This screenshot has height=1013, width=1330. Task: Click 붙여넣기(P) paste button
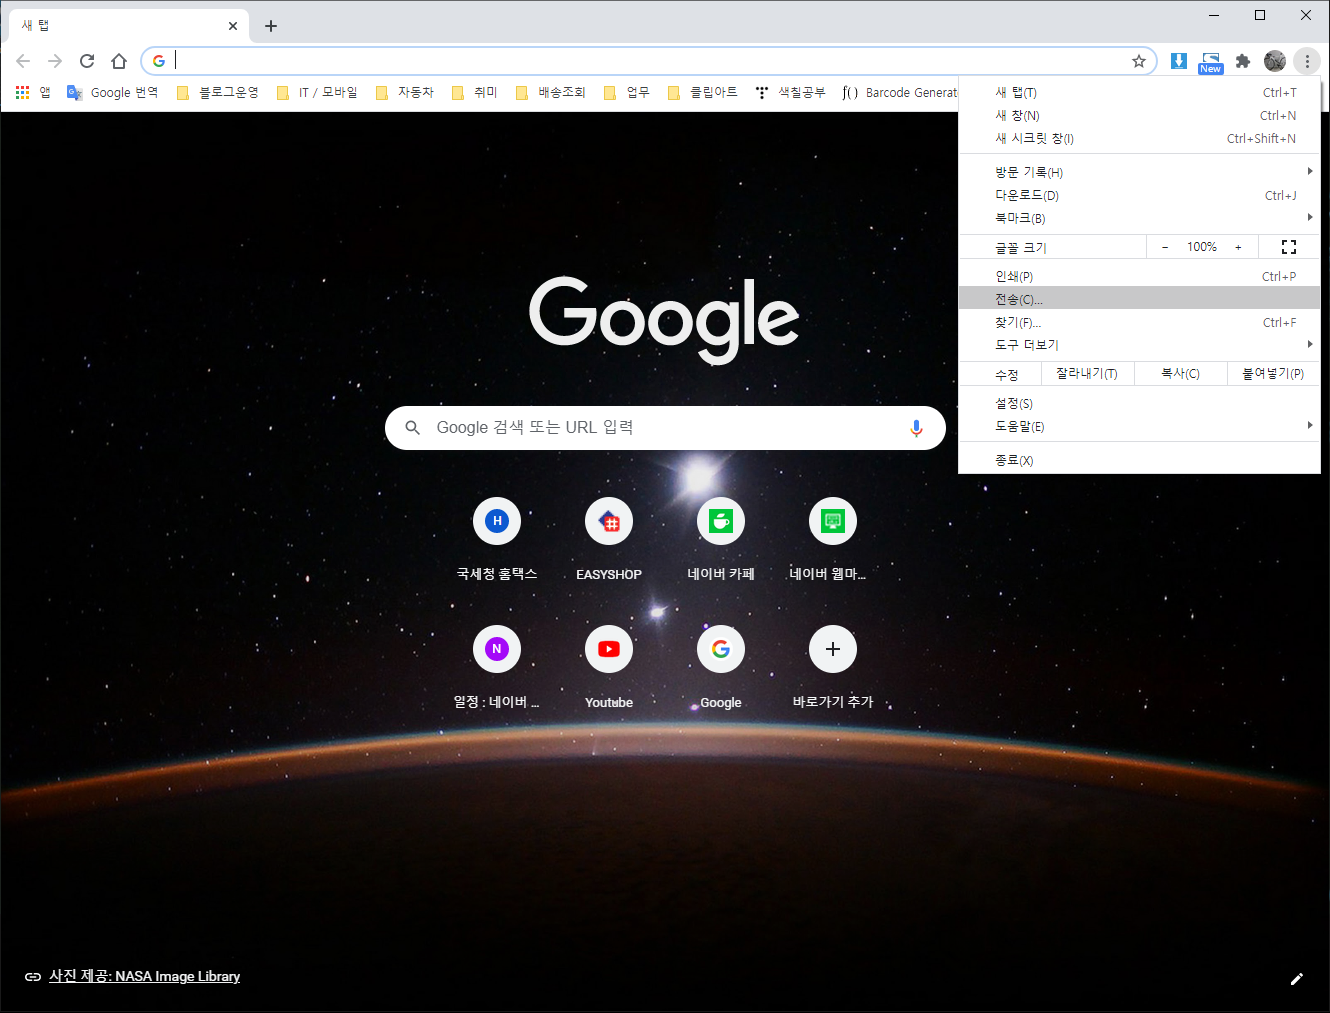1273,374
